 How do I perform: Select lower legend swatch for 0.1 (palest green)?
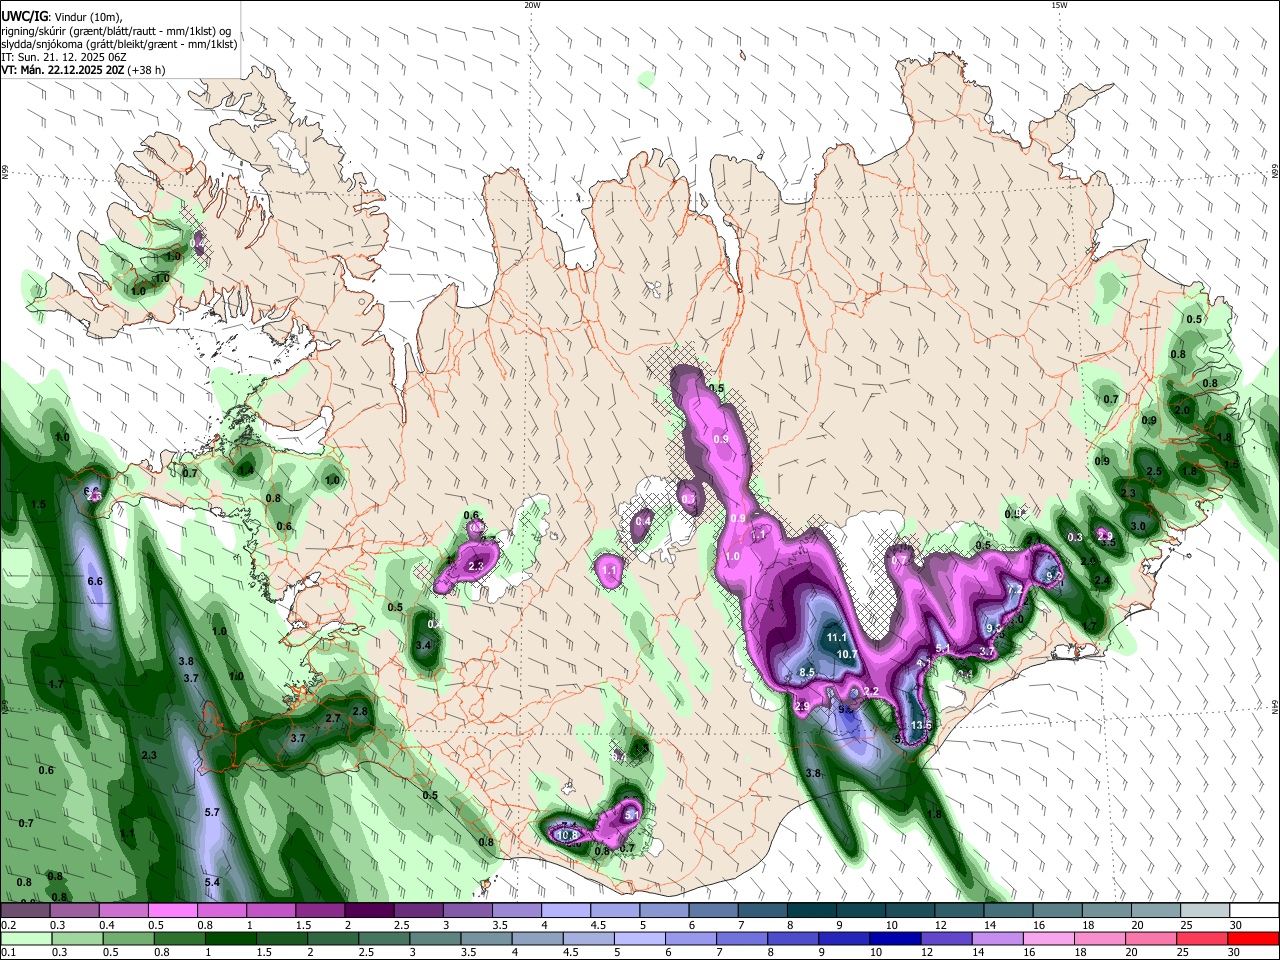click(25, 938)
